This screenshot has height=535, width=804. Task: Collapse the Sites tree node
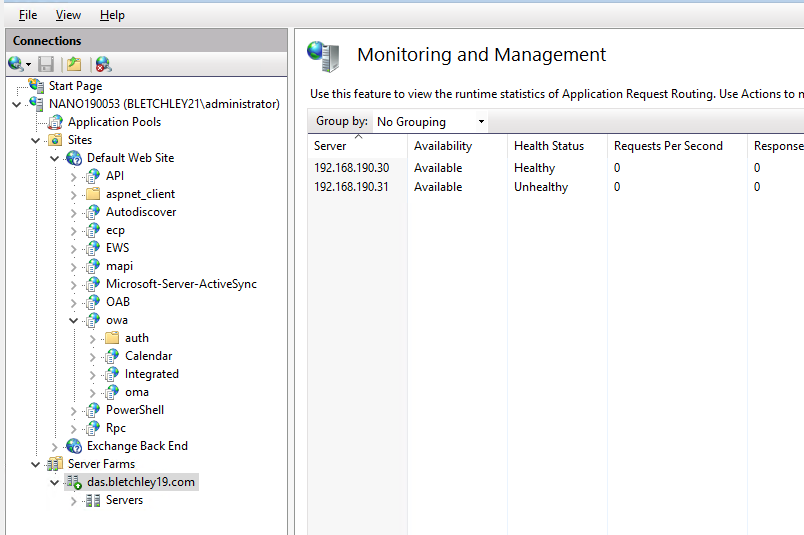click(35, 141)
